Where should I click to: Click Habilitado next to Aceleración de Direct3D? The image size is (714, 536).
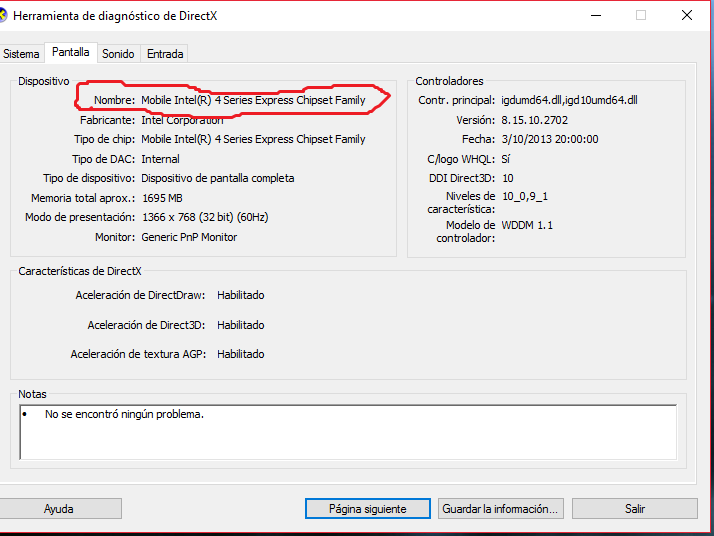[x=240, y=325]
